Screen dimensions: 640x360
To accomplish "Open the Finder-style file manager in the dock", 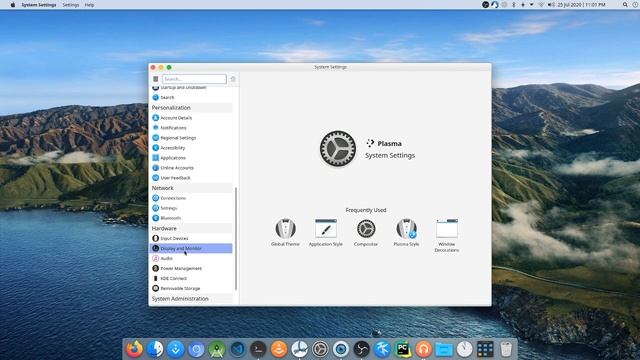I will tap(155, 349).
